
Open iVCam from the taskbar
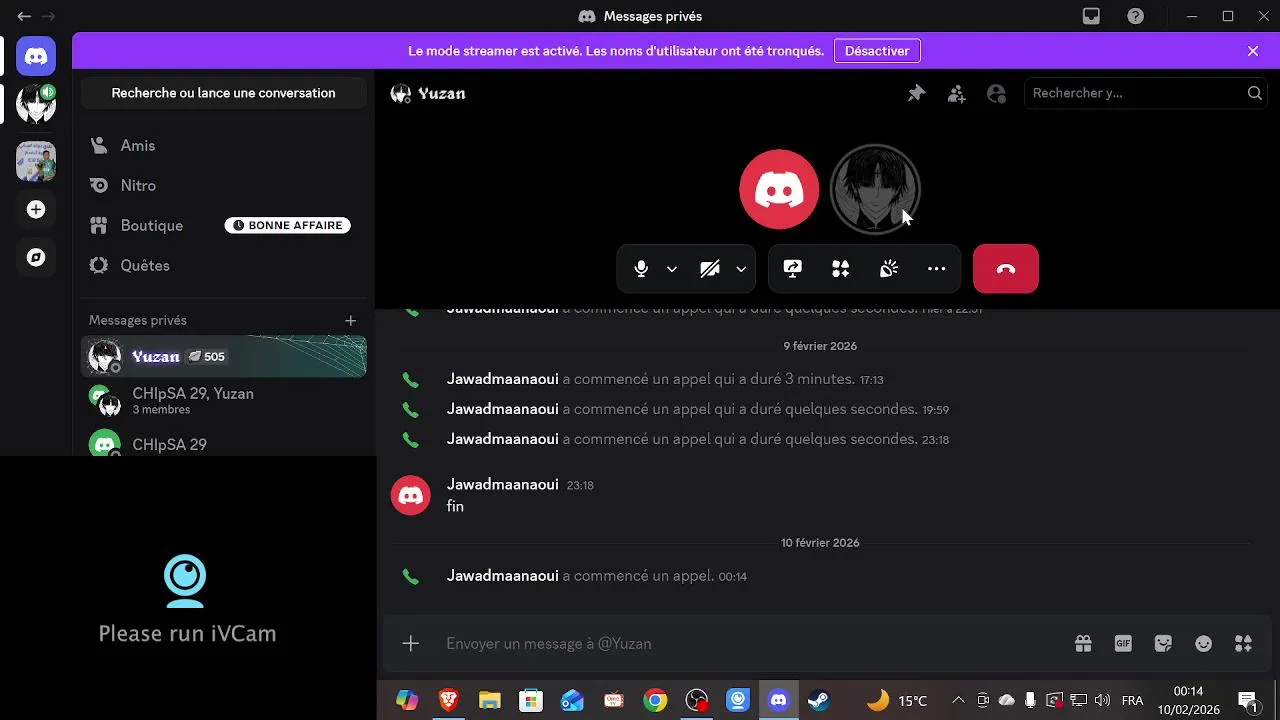point(738,700)
